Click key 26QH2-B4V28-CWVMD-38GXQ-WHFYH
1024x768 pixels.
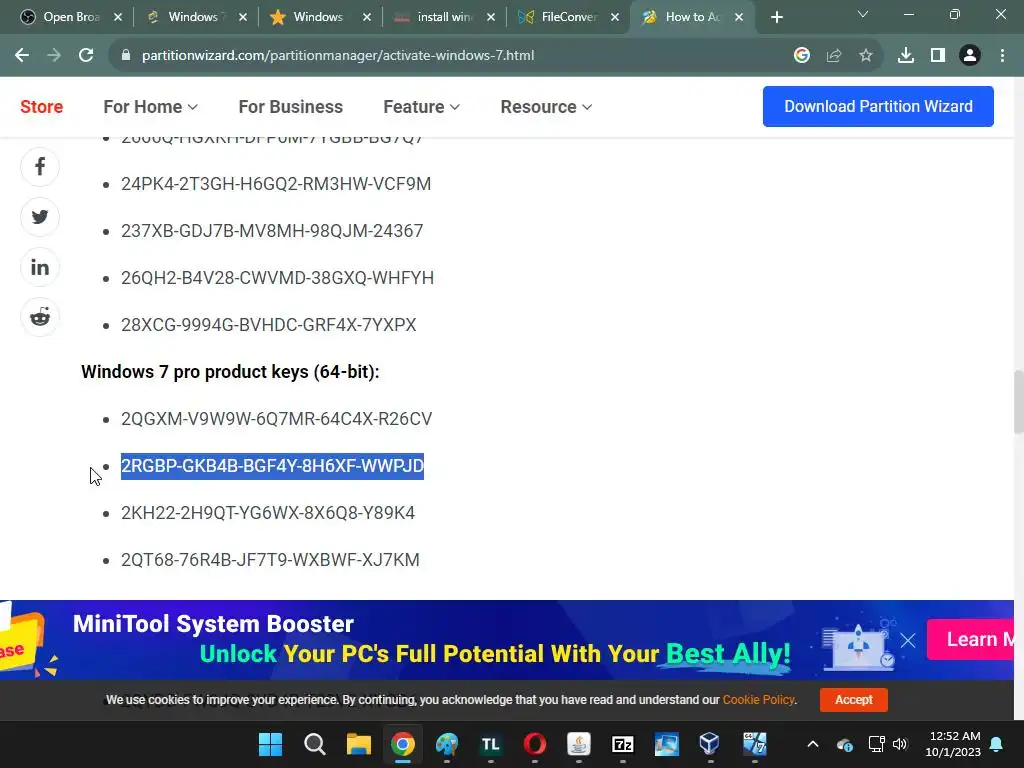(x=277, y=278)
